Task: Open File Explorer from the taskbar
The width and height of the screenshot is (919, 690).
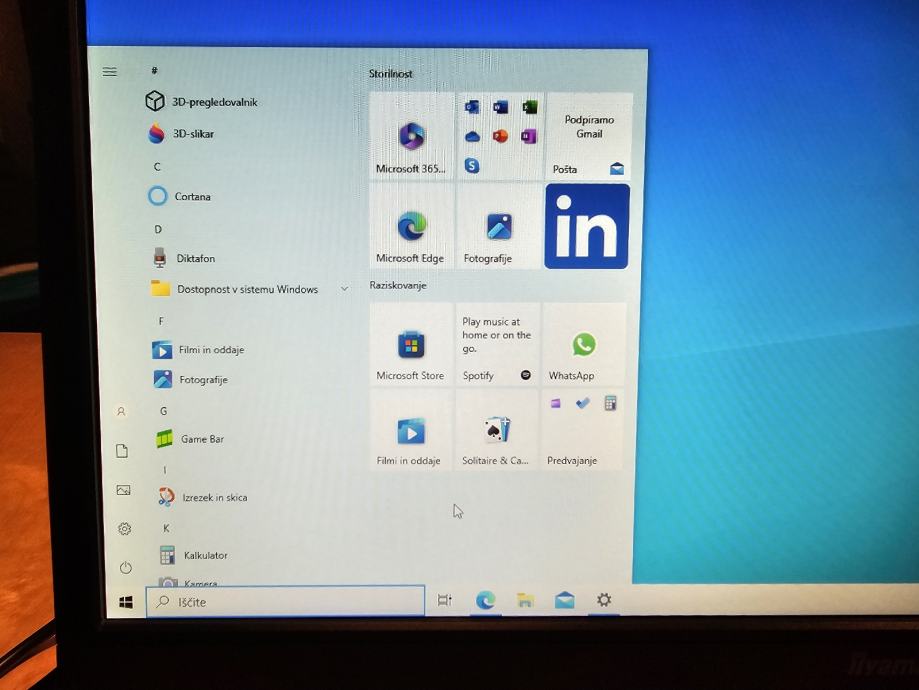Action: pos(525,600)
